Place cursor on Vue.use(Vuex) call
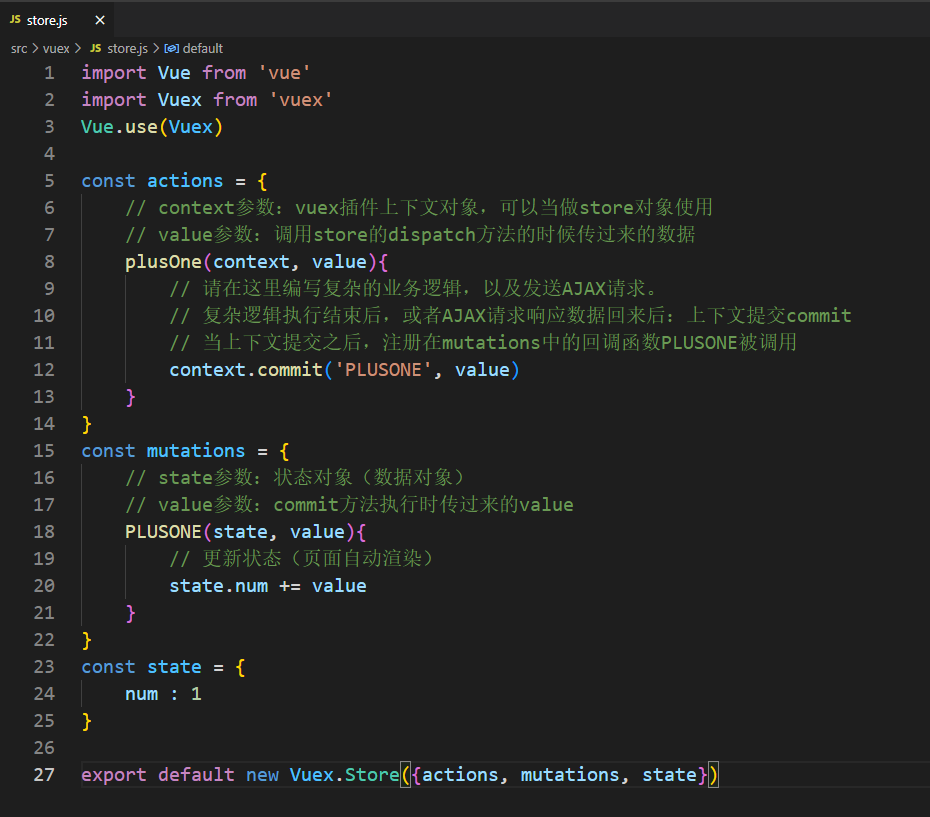 coord(152,127)
